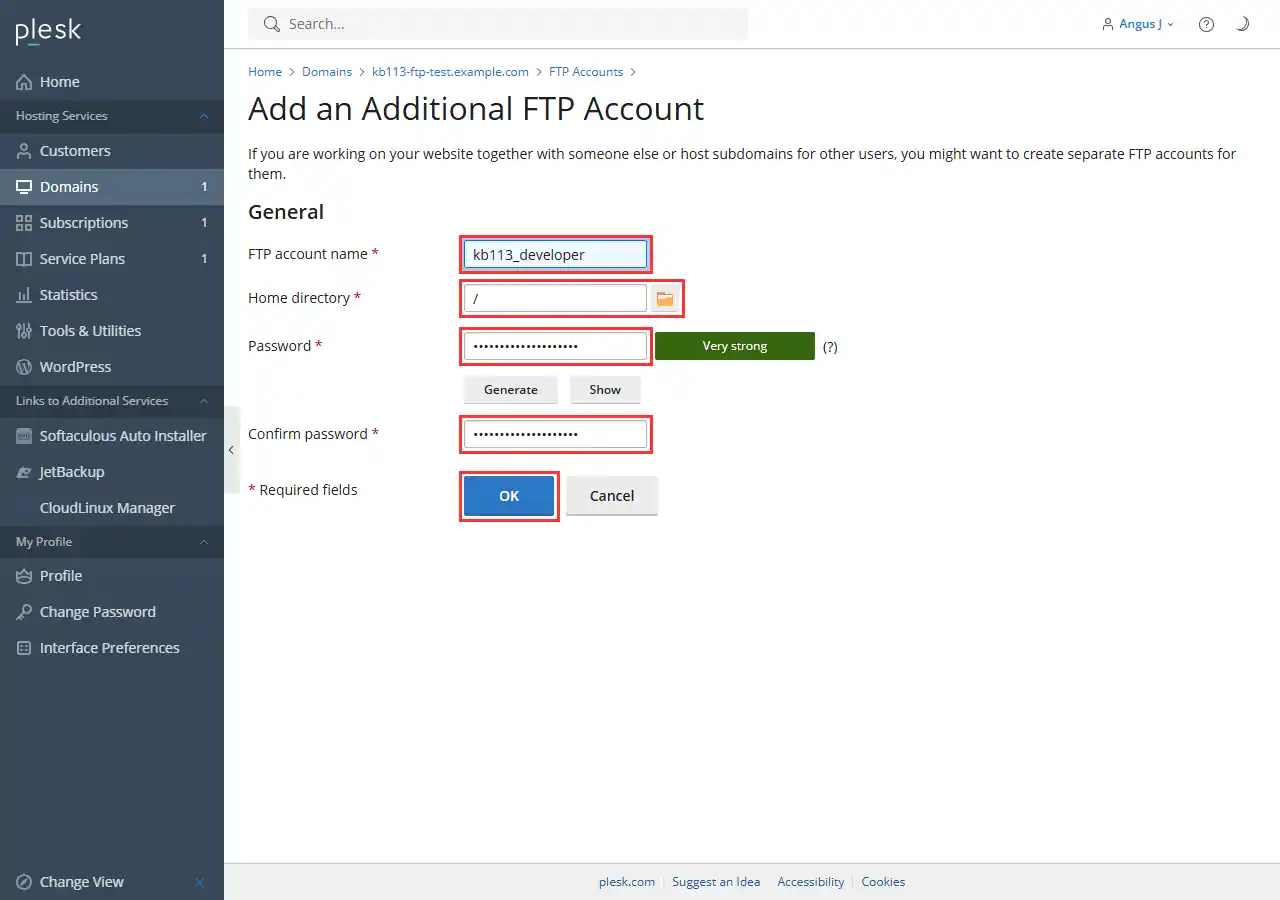
Task: Open JetBackup from the sidebar
Action: click(112, 472)
